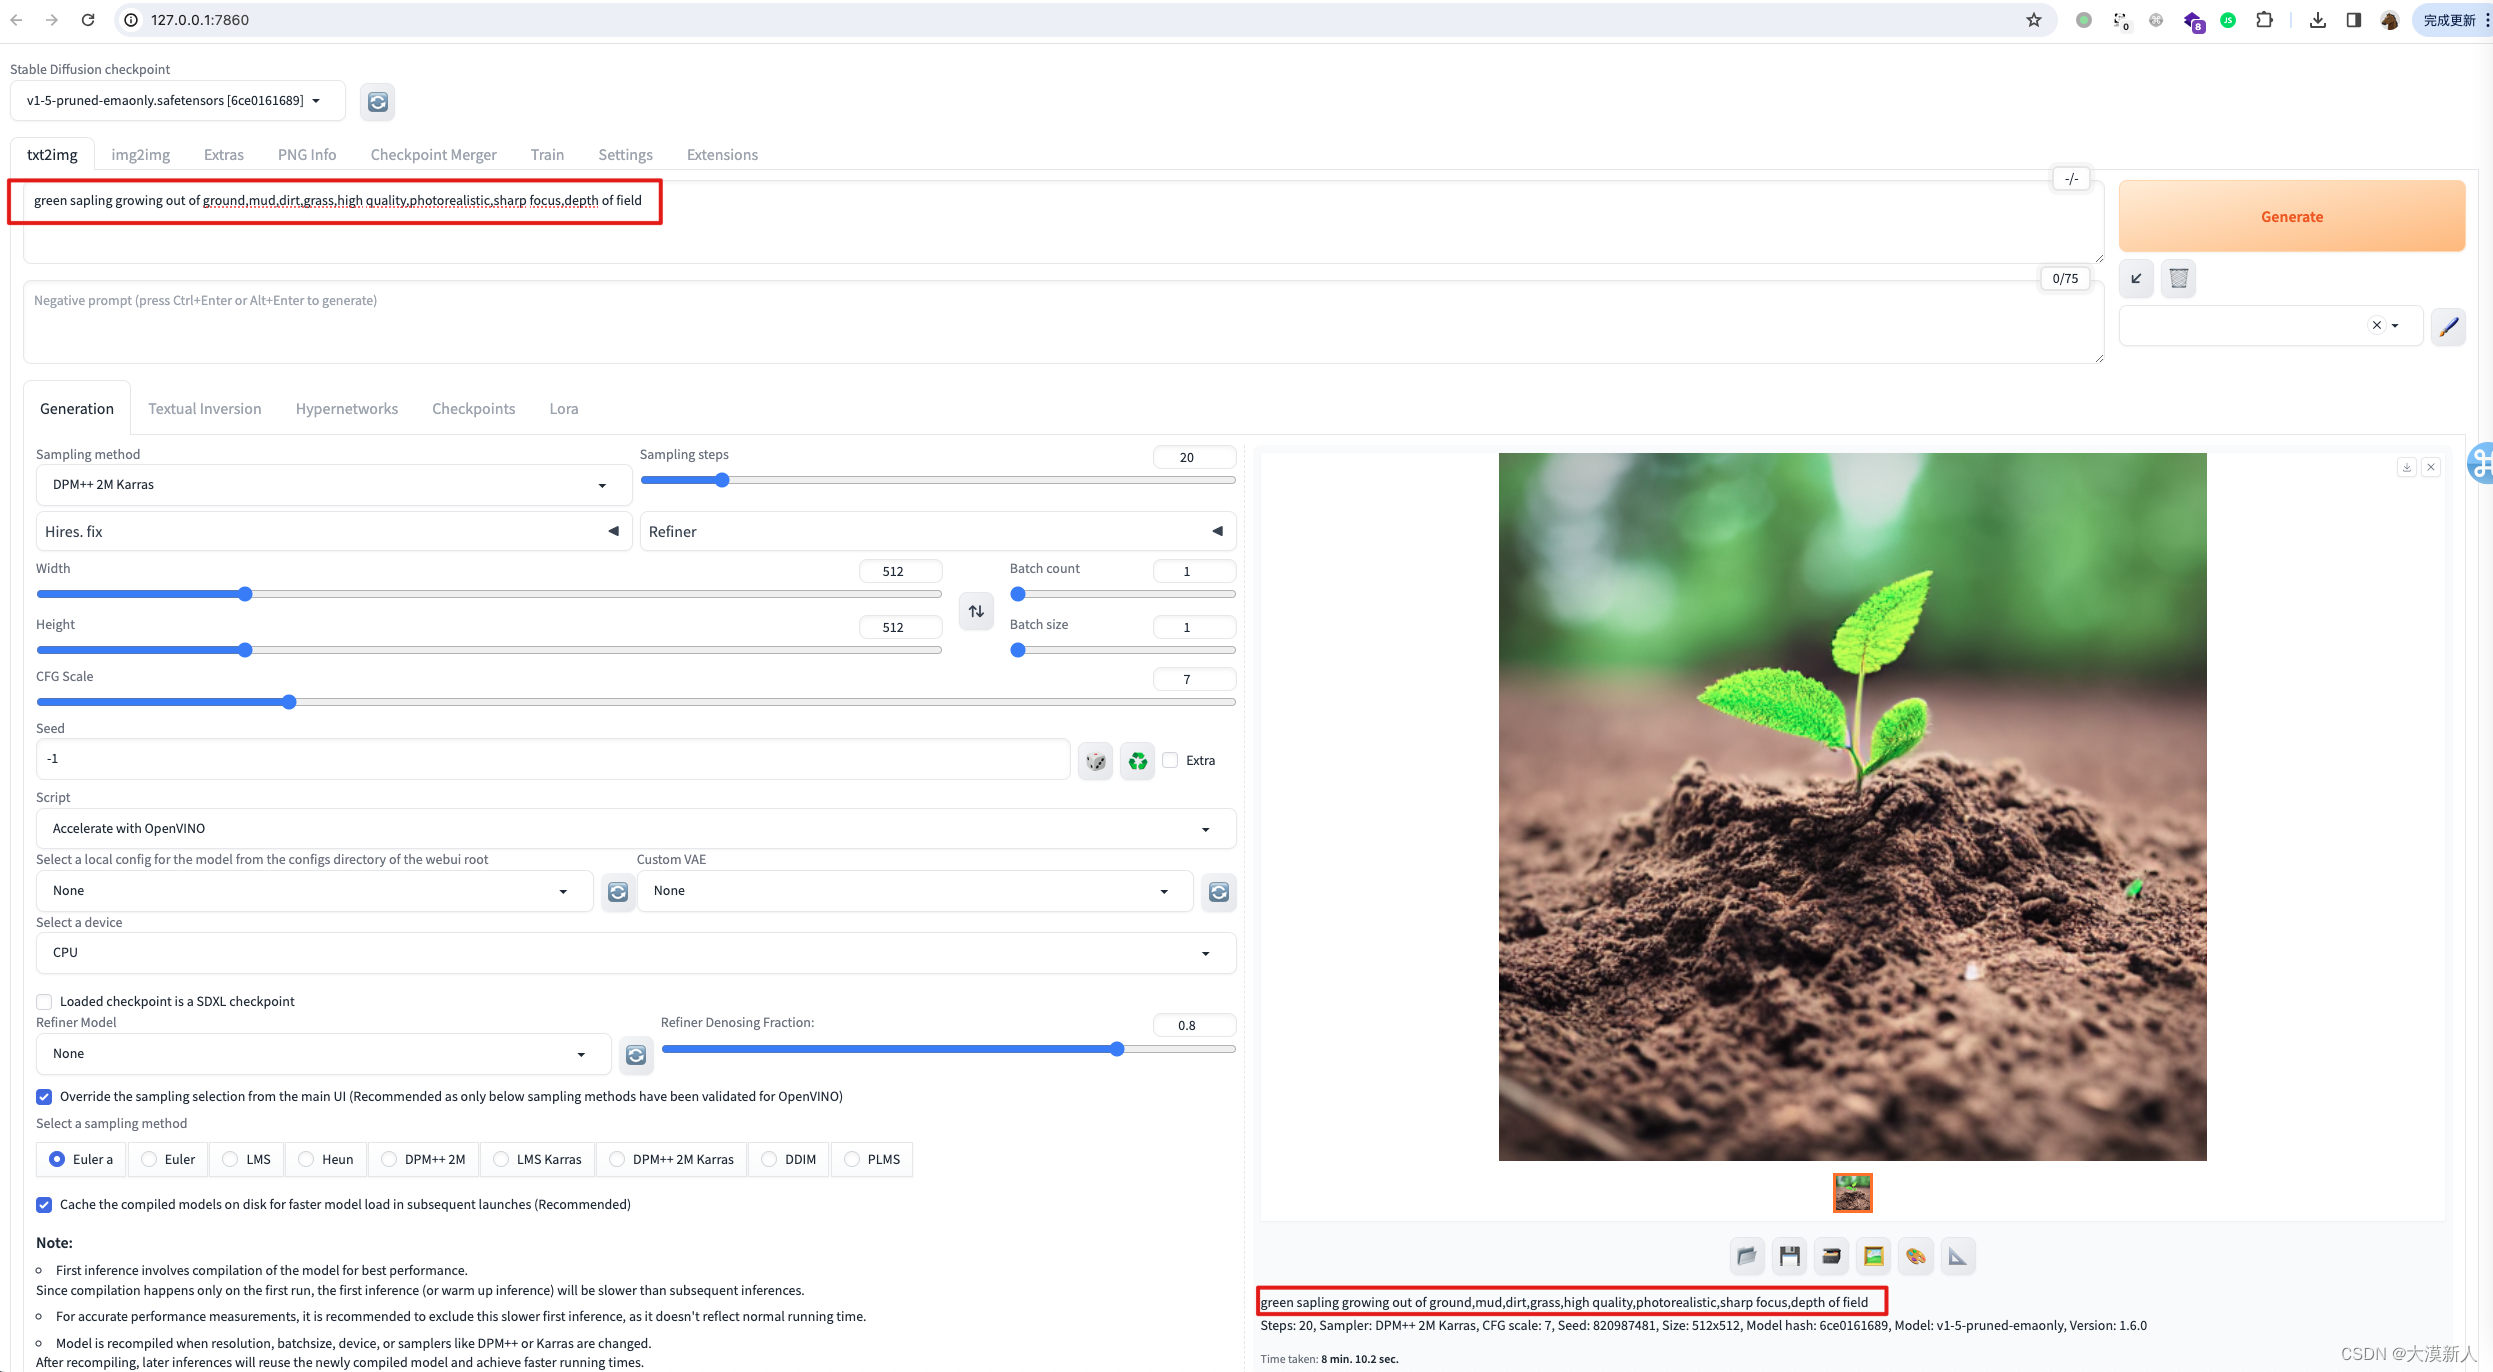
Task: Click the send image to img2img icon
Action: point(1871,1255)
